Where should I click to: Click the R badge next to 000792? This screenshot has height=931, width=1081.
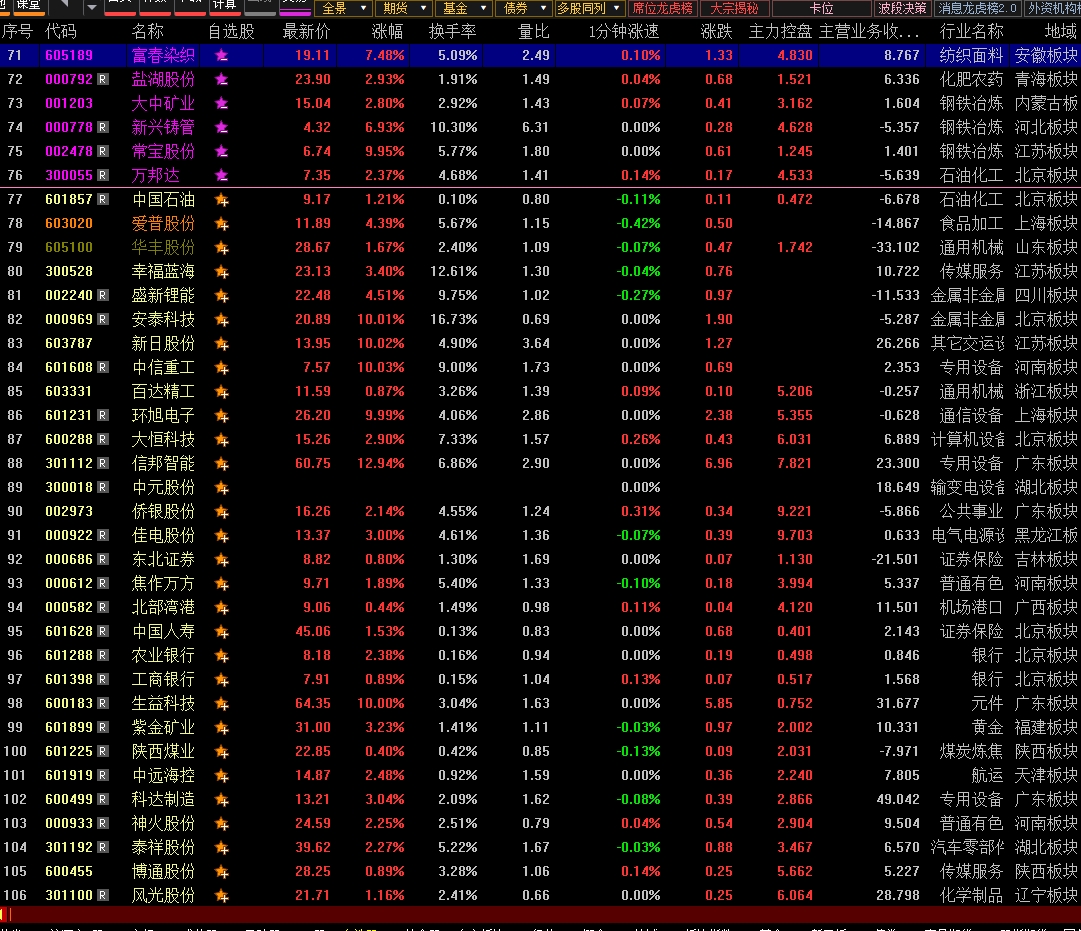(103, 79)
